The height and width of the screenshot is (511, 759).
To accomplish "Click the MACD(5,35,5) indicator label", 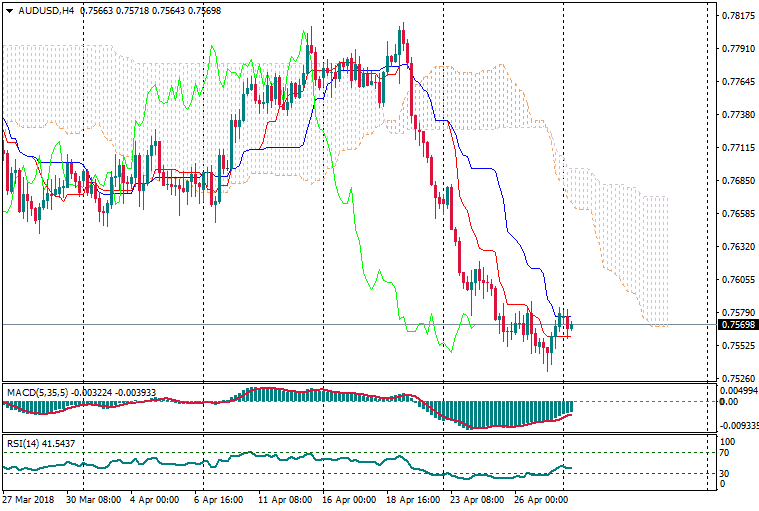I will pyautogui.click(x=37, y=391).
